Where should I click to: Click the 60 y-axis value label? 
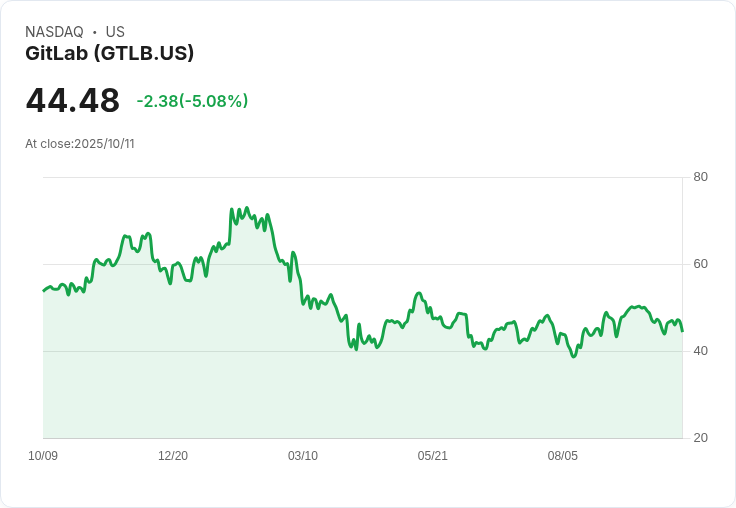click(700, 264)
